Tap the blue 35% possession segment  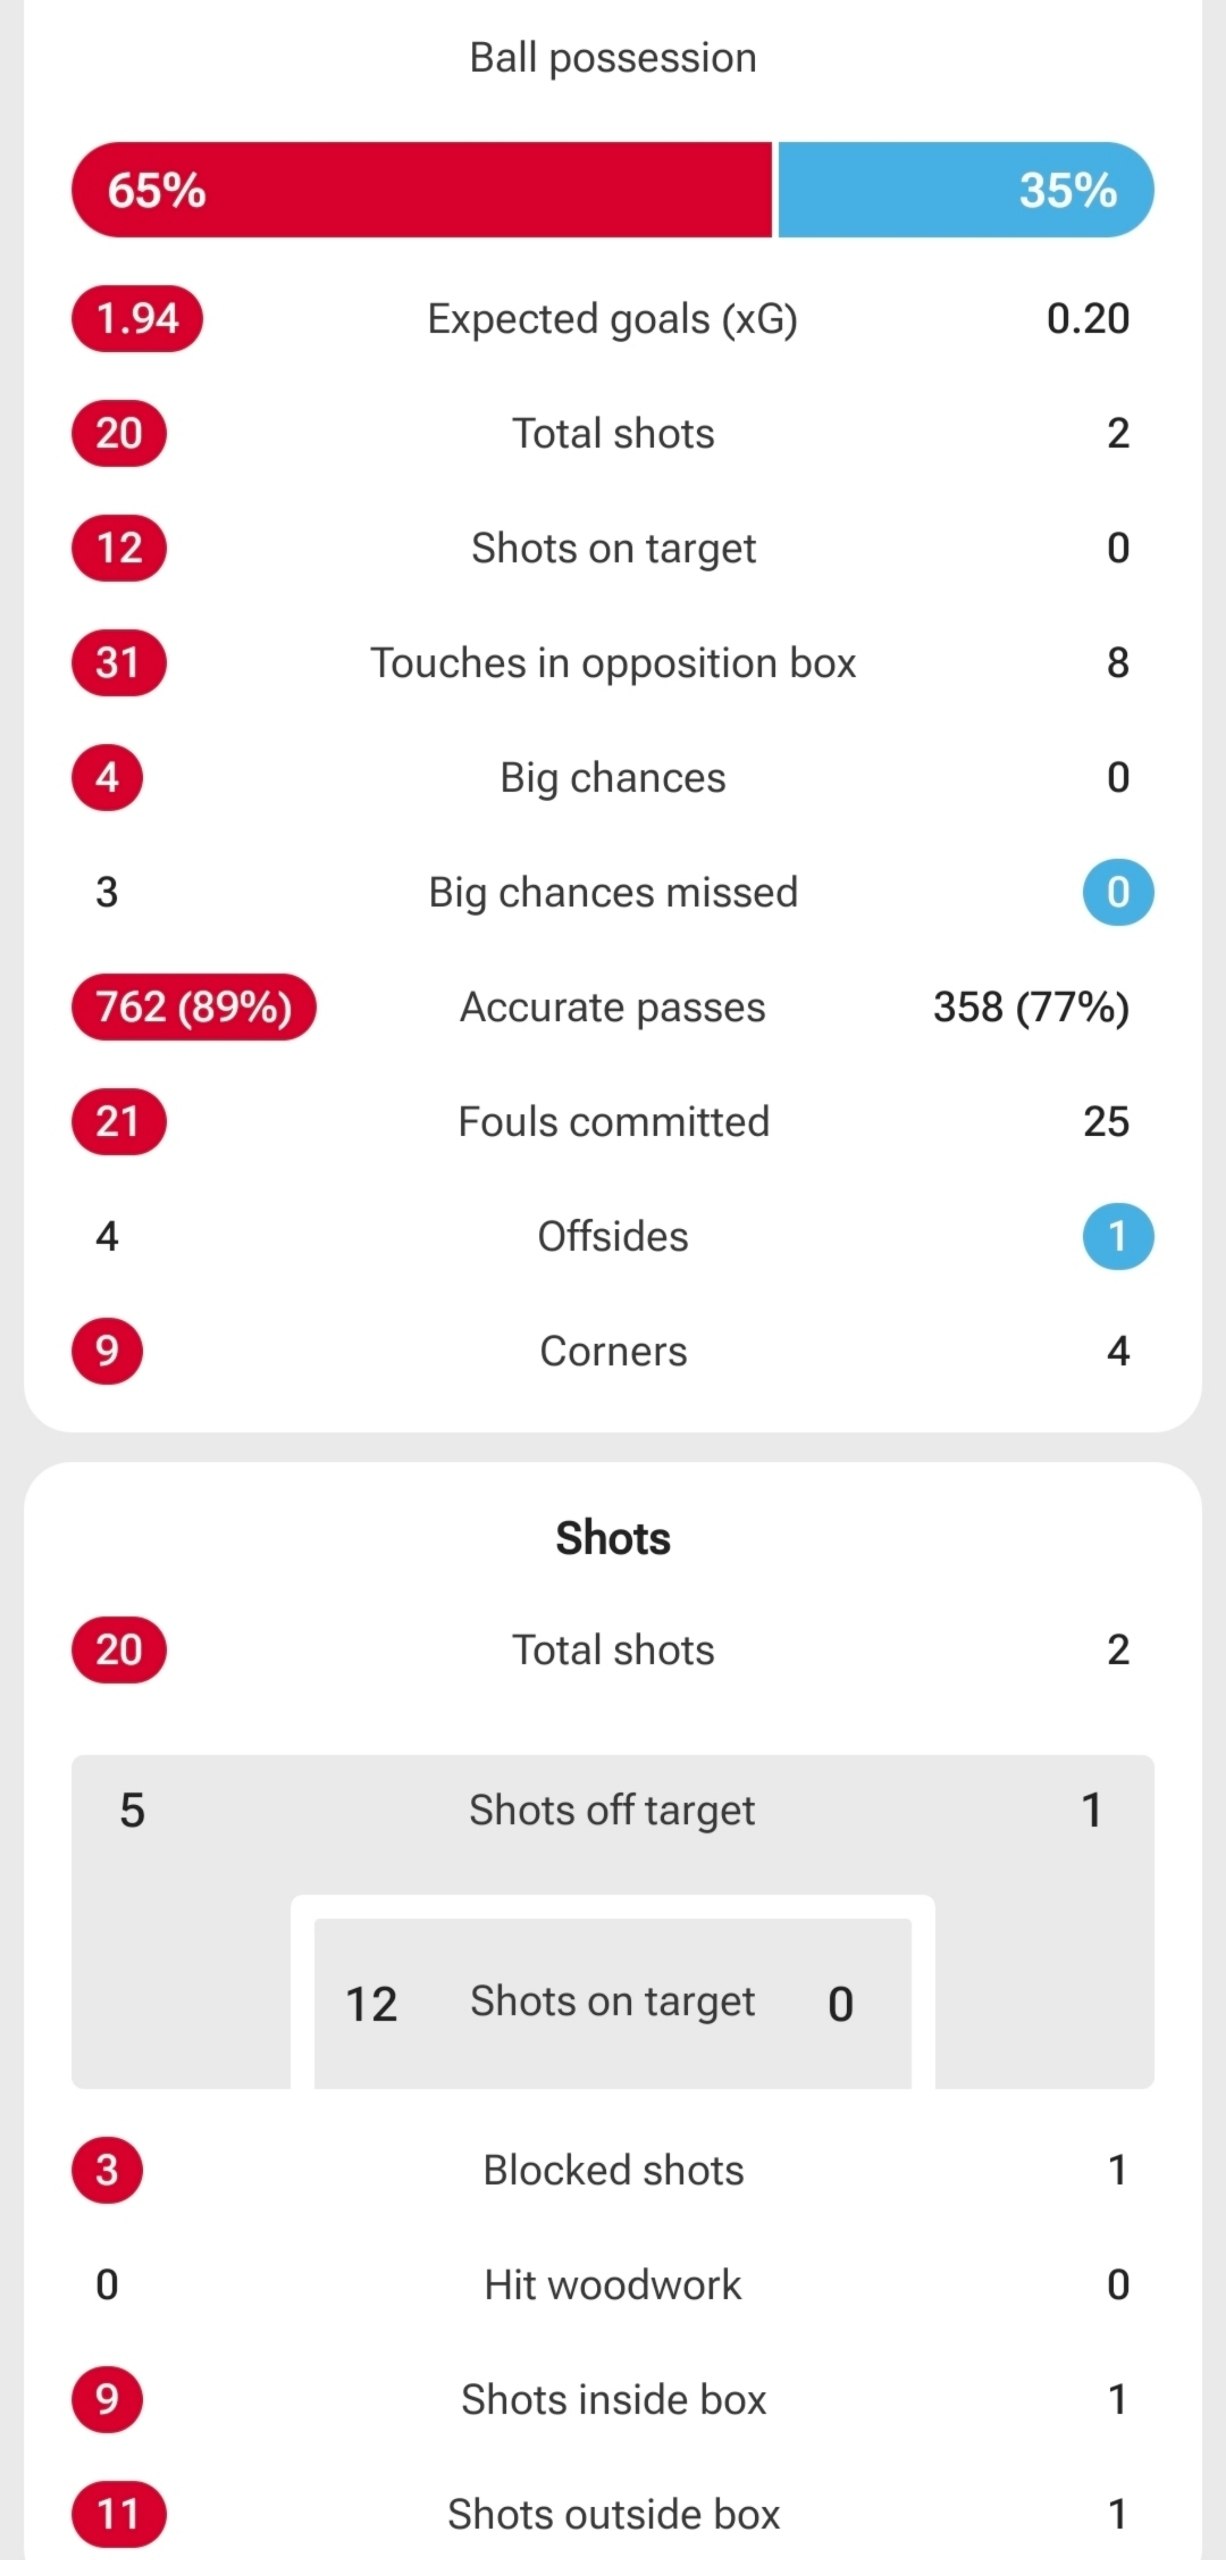[x=966, y=190]
